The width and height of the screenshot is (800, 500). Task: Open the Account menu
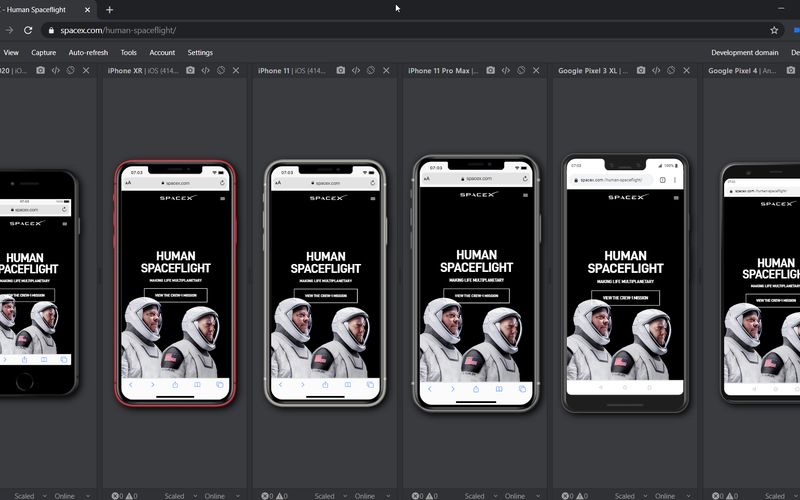(162, 53)
